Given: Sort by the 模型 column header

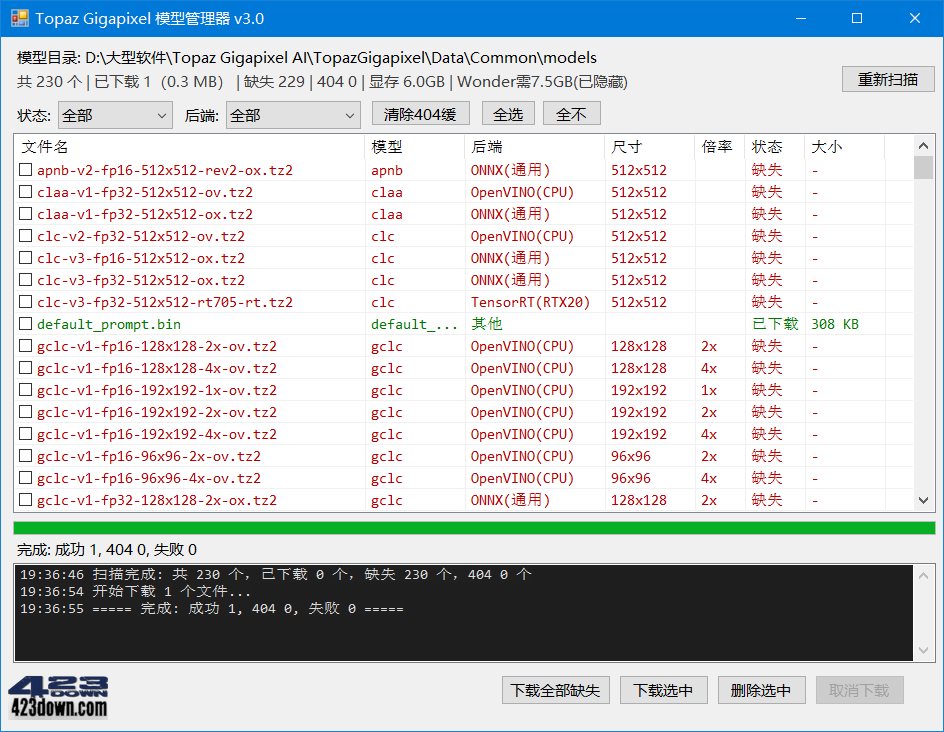Looking at the screenshot, I should [415, 147].
